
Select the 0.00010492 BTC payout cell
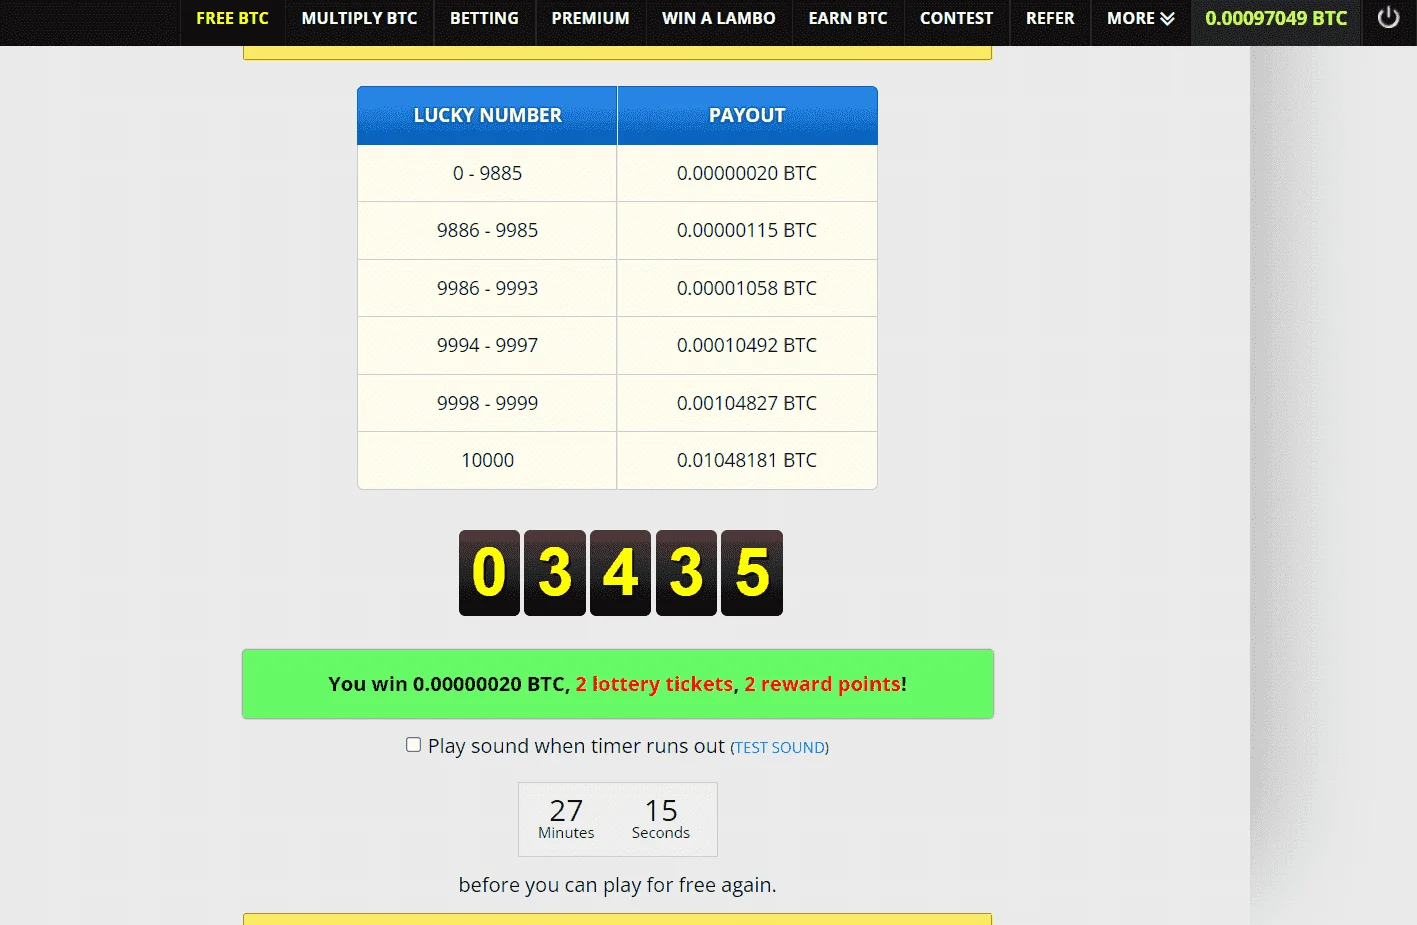[747, 346]
